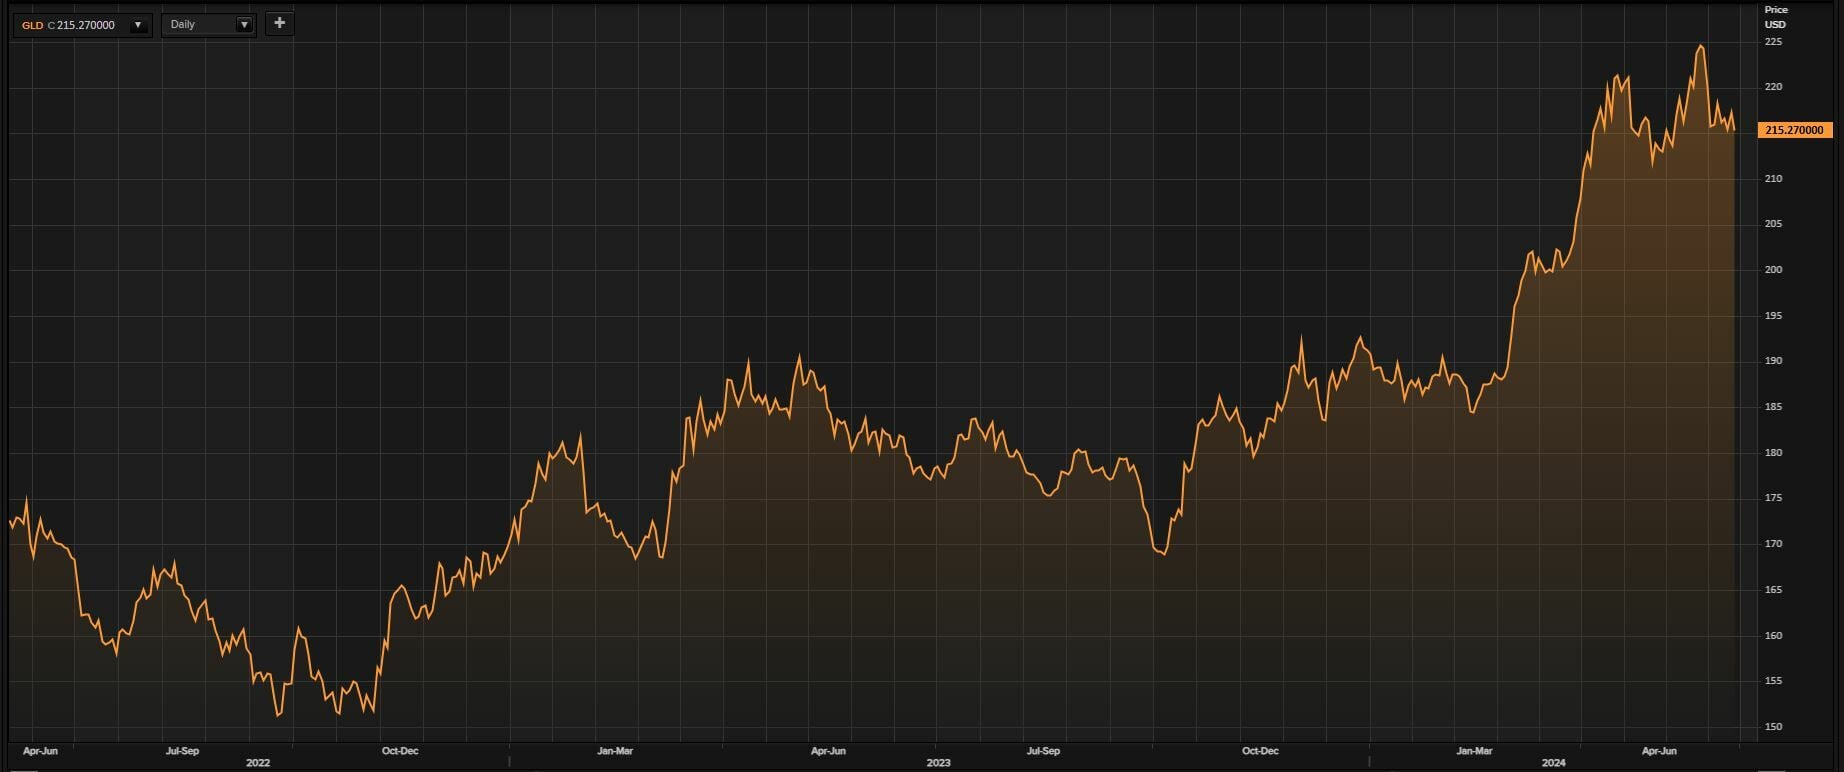Image resolution: width=1844 pixels, height=772 pixels.
Task: Click the Jul-Sep label in the 2023 section
Action: pyautogui.click(x=1043, y=751)
